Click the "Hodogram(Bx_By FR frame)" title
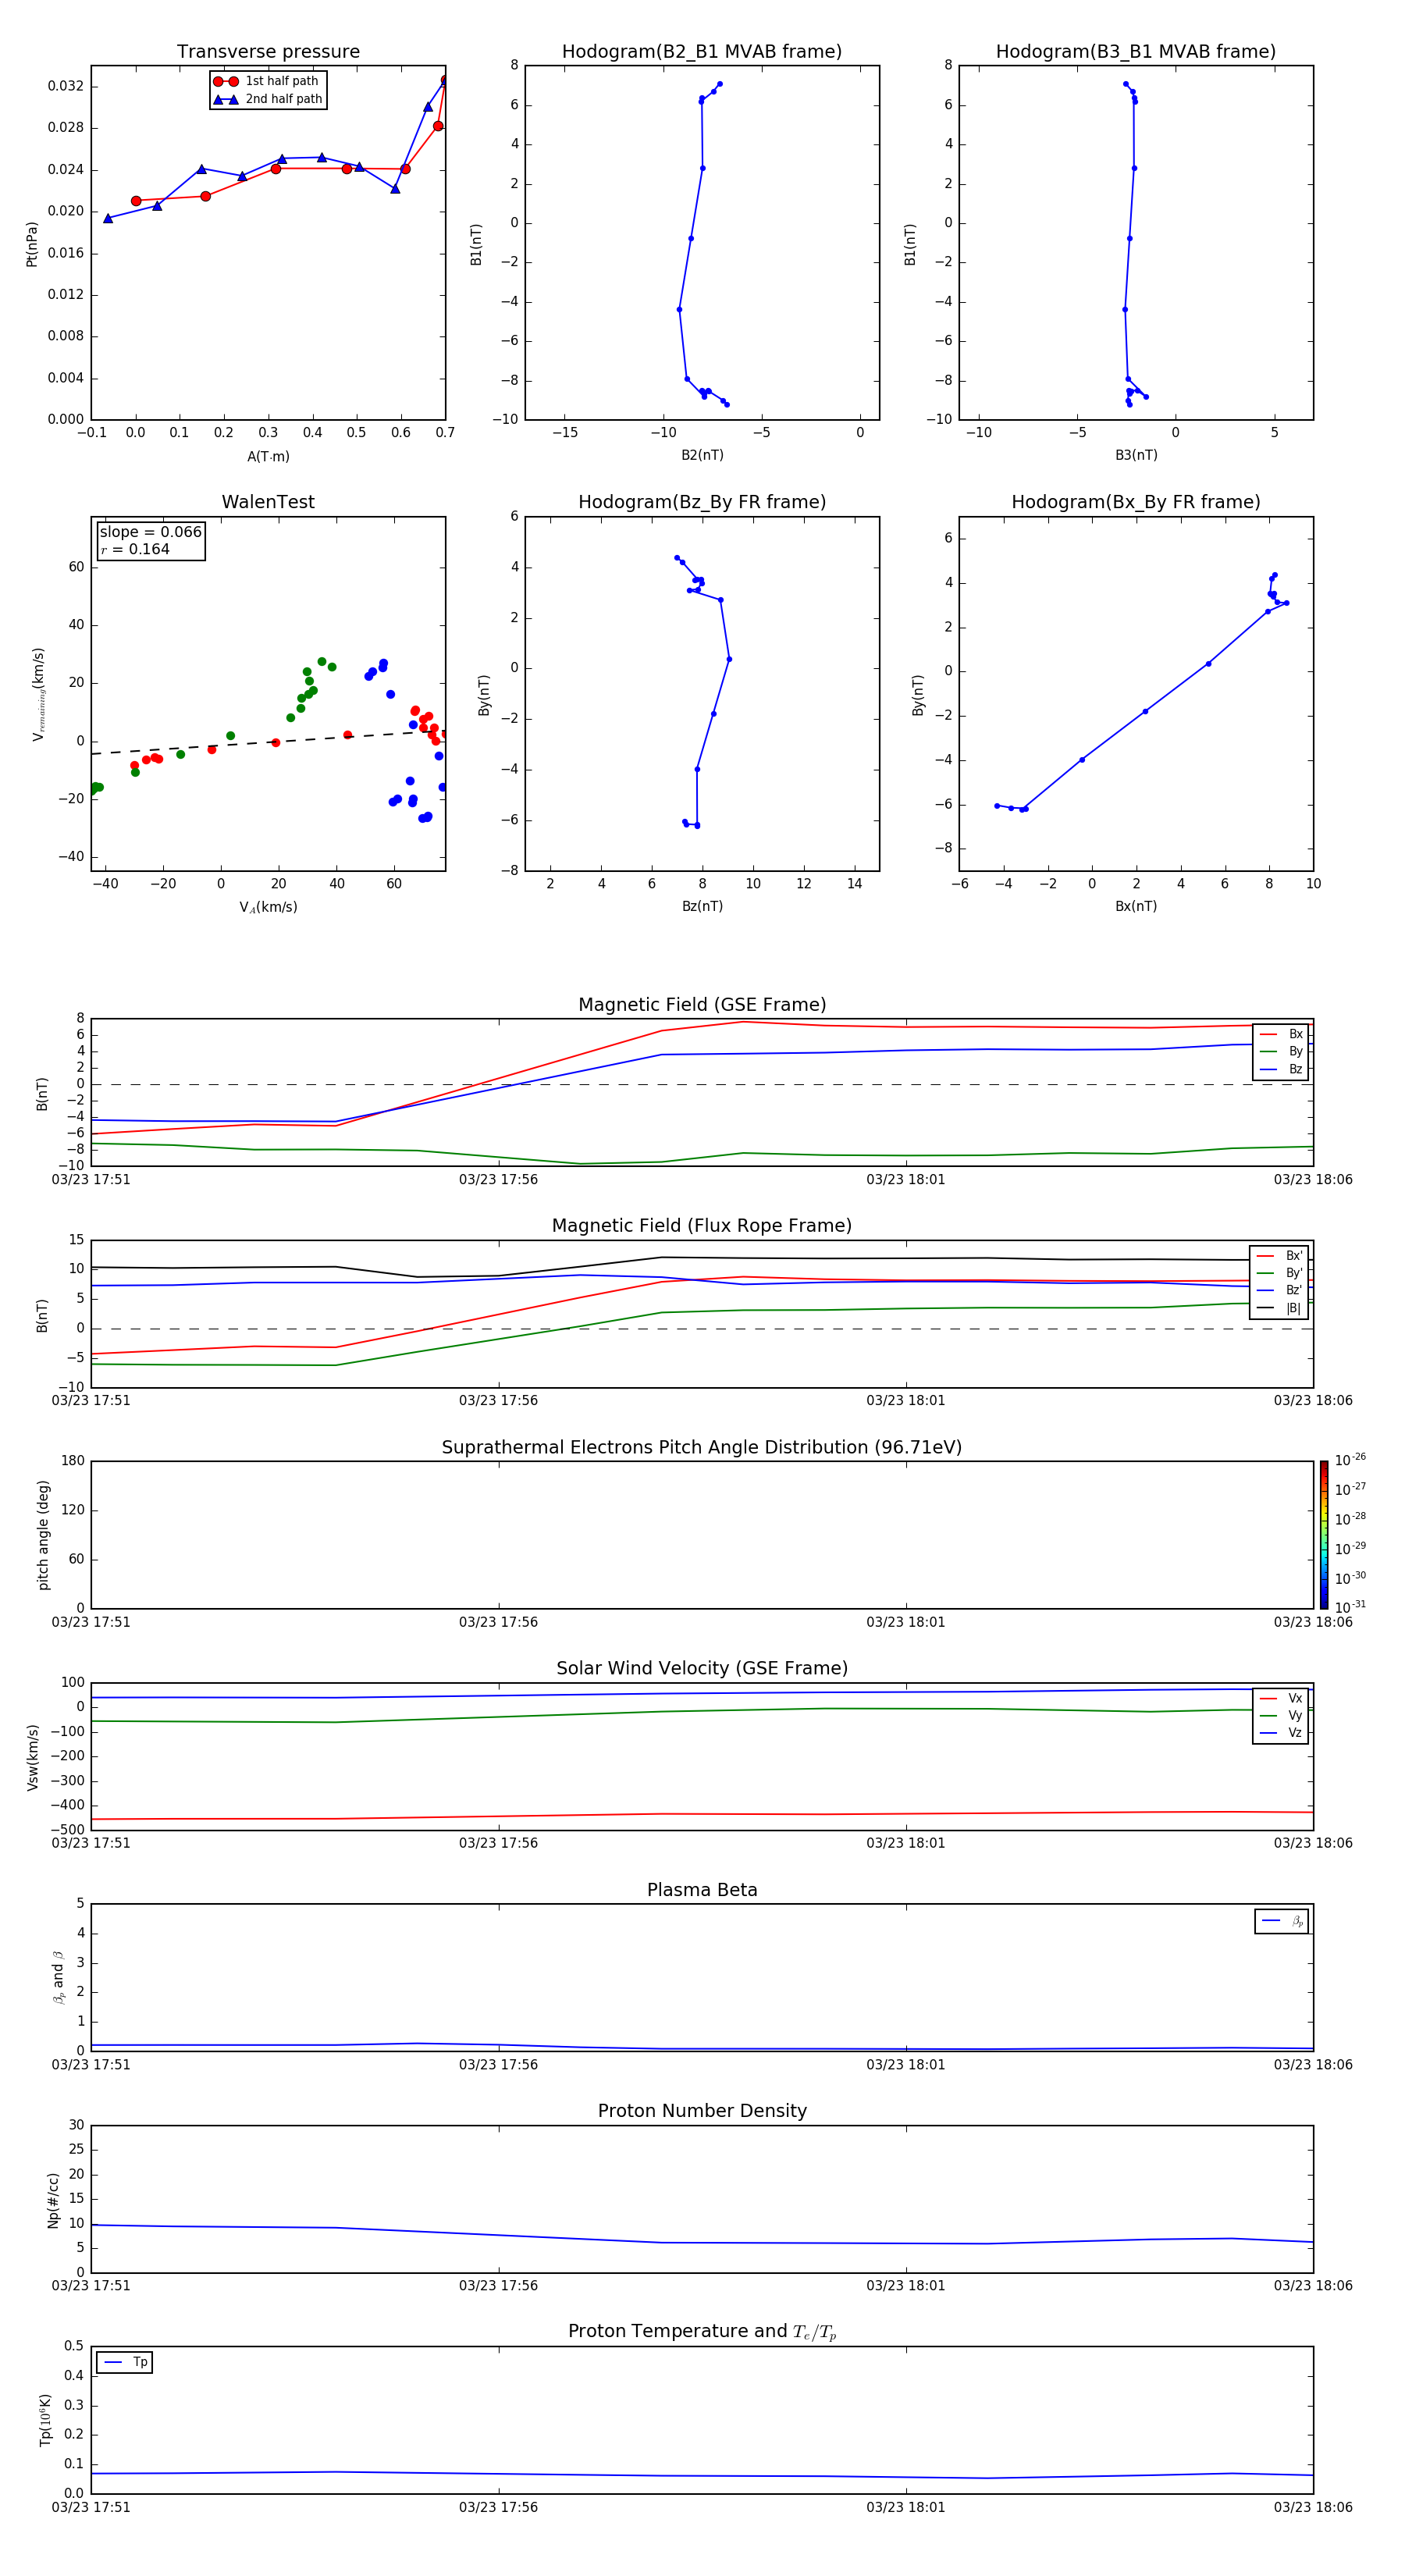The width and height of the screenshot is (1405, 2576). (x=1136, y=502)
